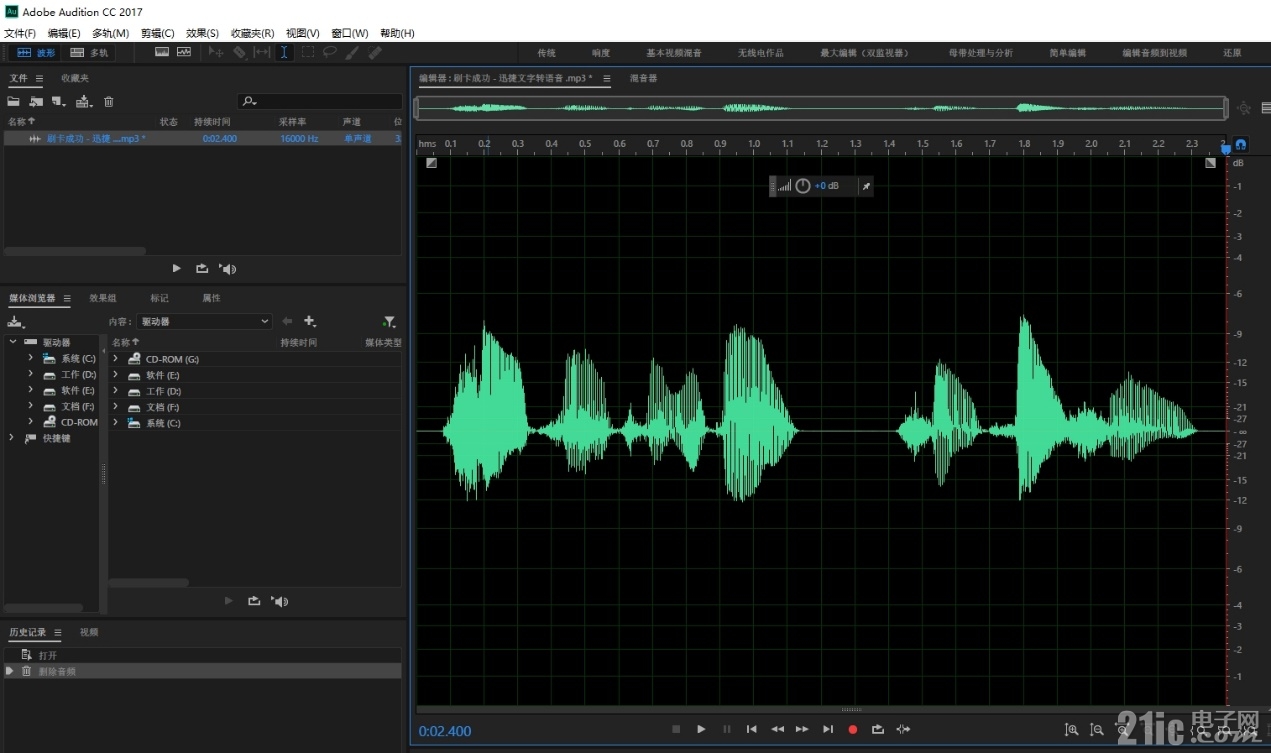The height and width of the screenshot is (753, 1271).
Task: Click the rewind button in the transport
Action: point(777,729)
